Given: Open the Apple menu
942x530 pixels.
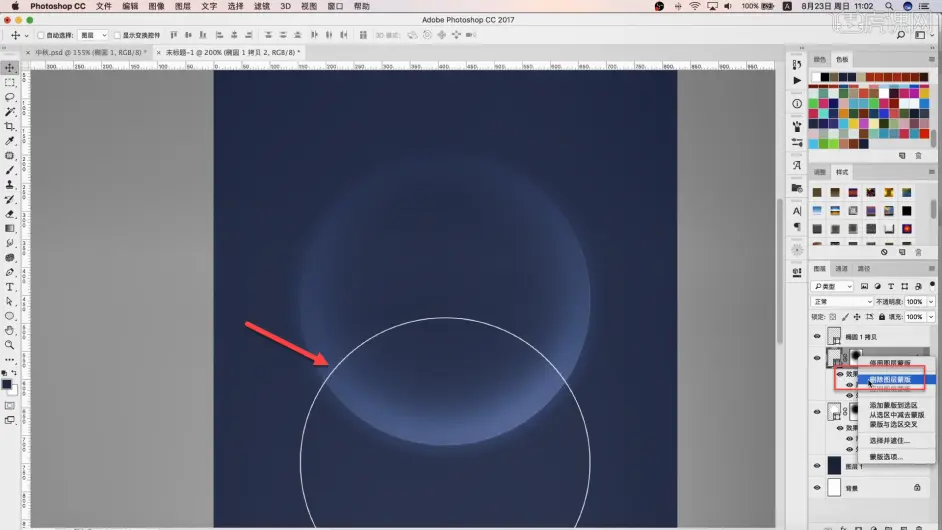Looking at the screenshot, I should 15,6.
